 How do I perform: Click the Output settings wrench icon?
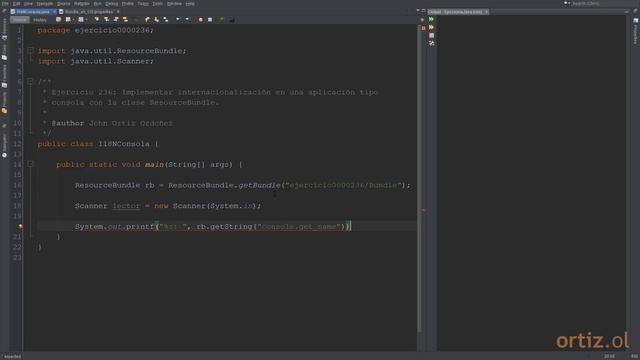pyautogui.click(x=431, y=43)
